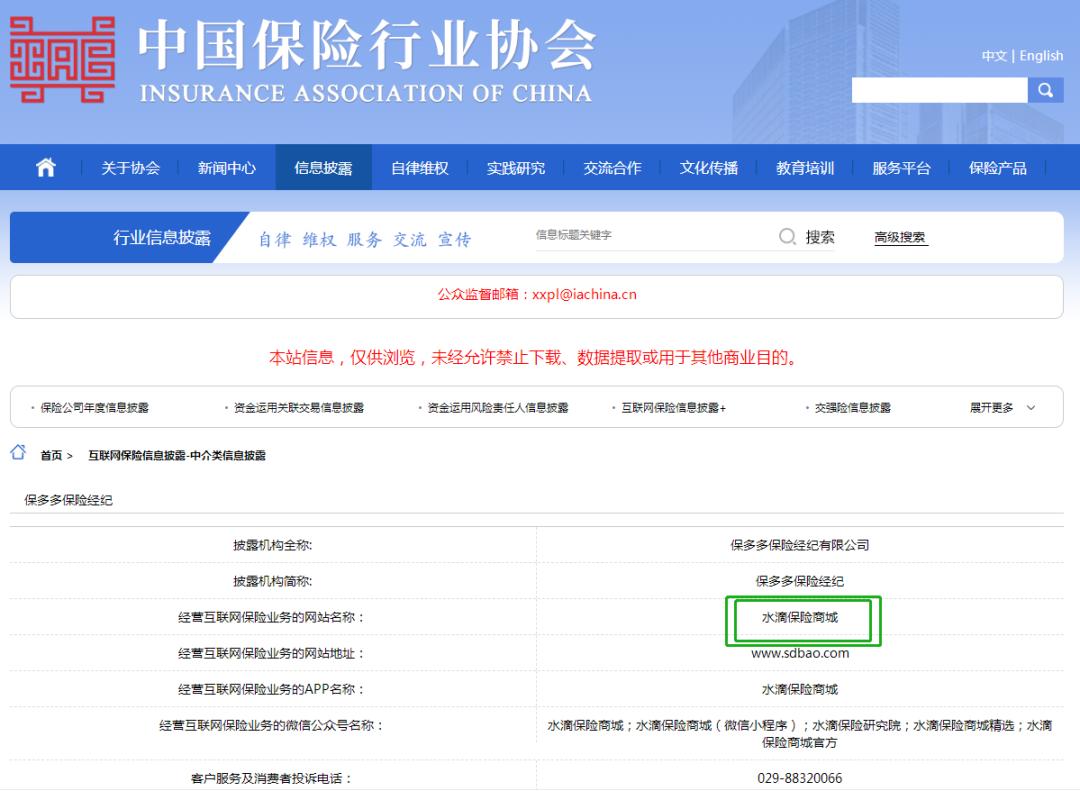Switch to the 新闻中心 tab
1080x791 pixels.
click(227, 167)
